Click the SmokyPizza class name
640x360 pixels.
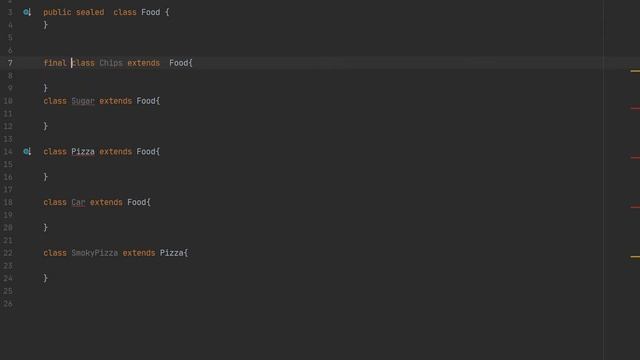(95, 253)
